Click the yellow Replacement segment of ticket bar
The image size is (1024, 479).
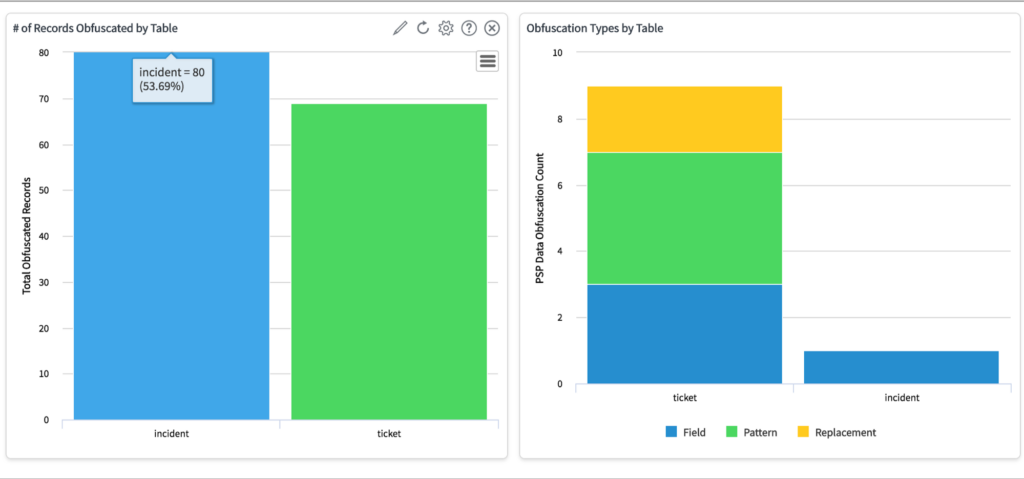click(684, 119)
